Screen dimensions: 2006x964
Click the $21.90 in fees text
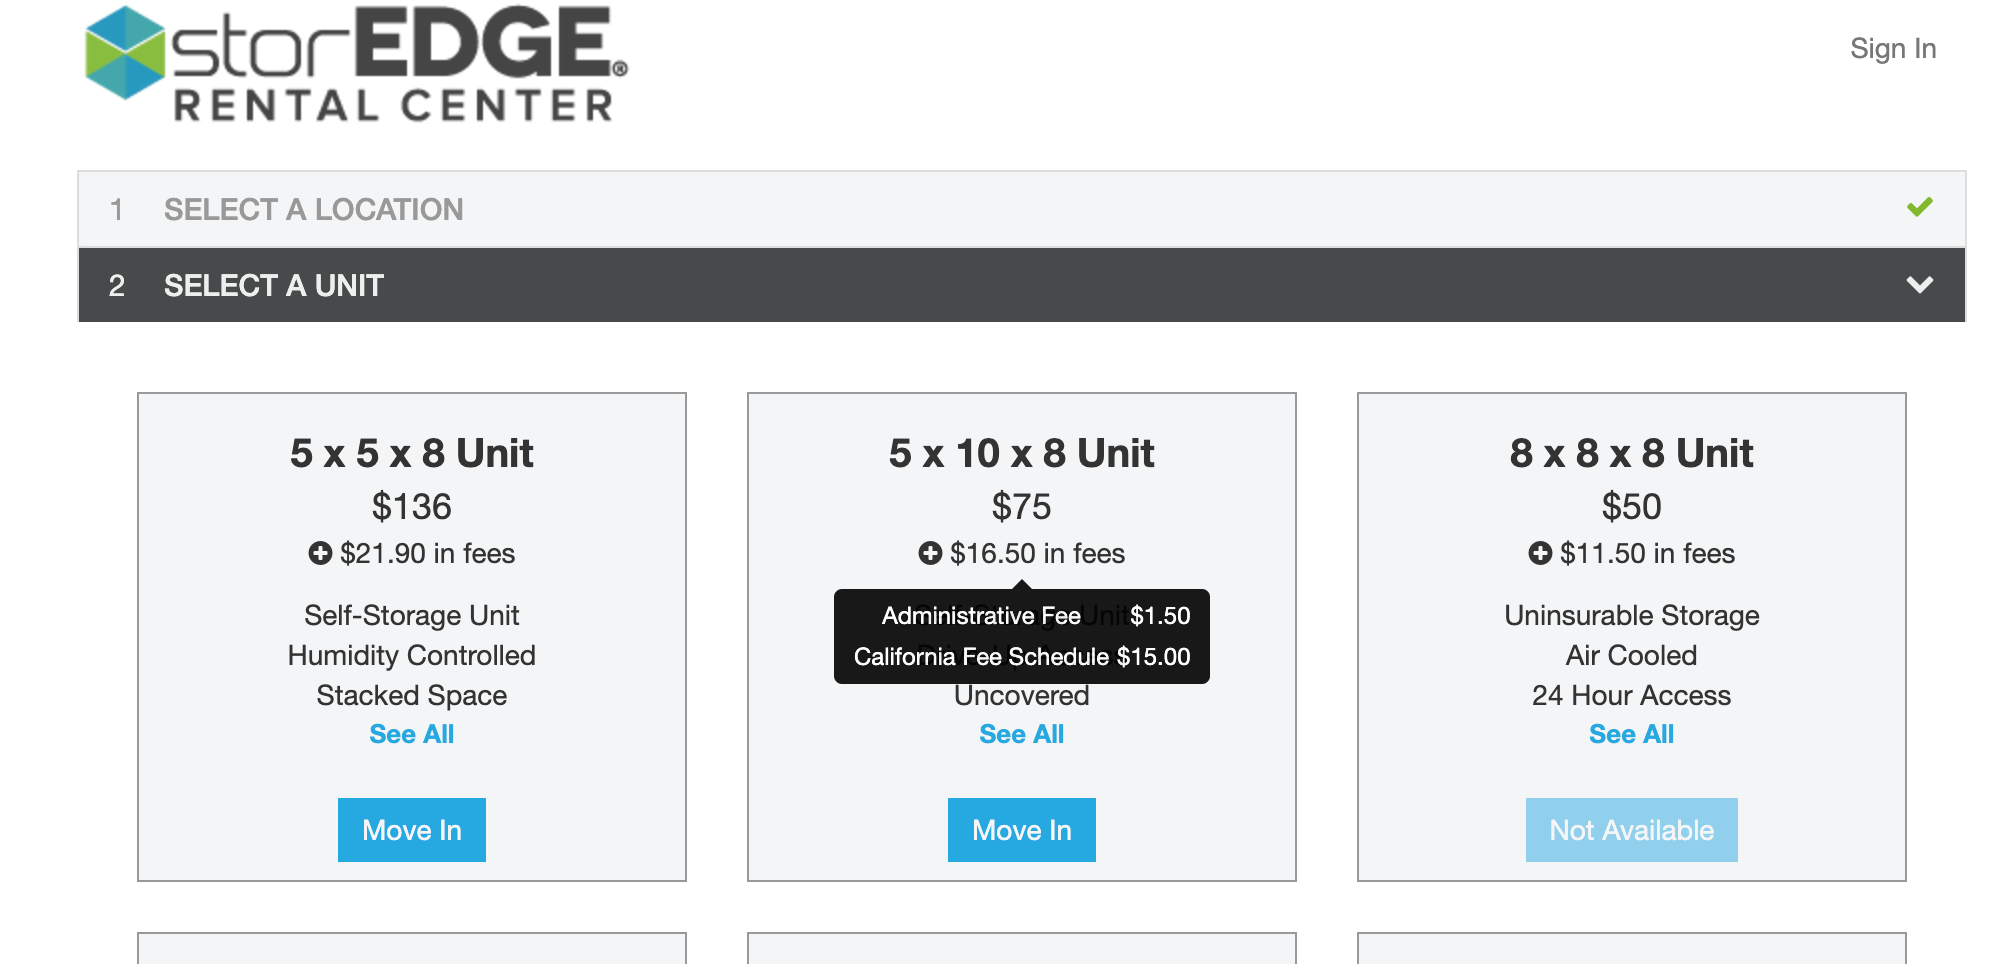428,553
